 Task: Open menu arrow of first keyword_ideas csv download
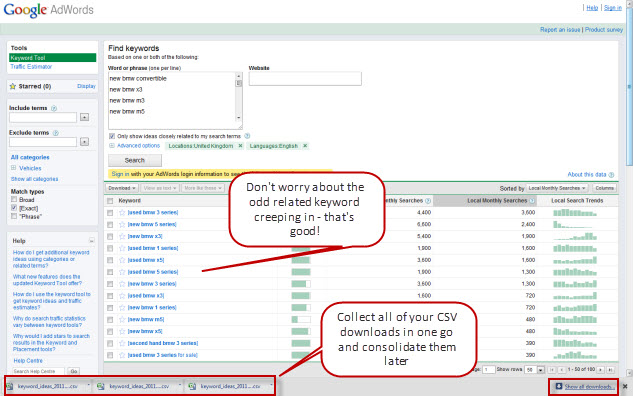[88, 386]
